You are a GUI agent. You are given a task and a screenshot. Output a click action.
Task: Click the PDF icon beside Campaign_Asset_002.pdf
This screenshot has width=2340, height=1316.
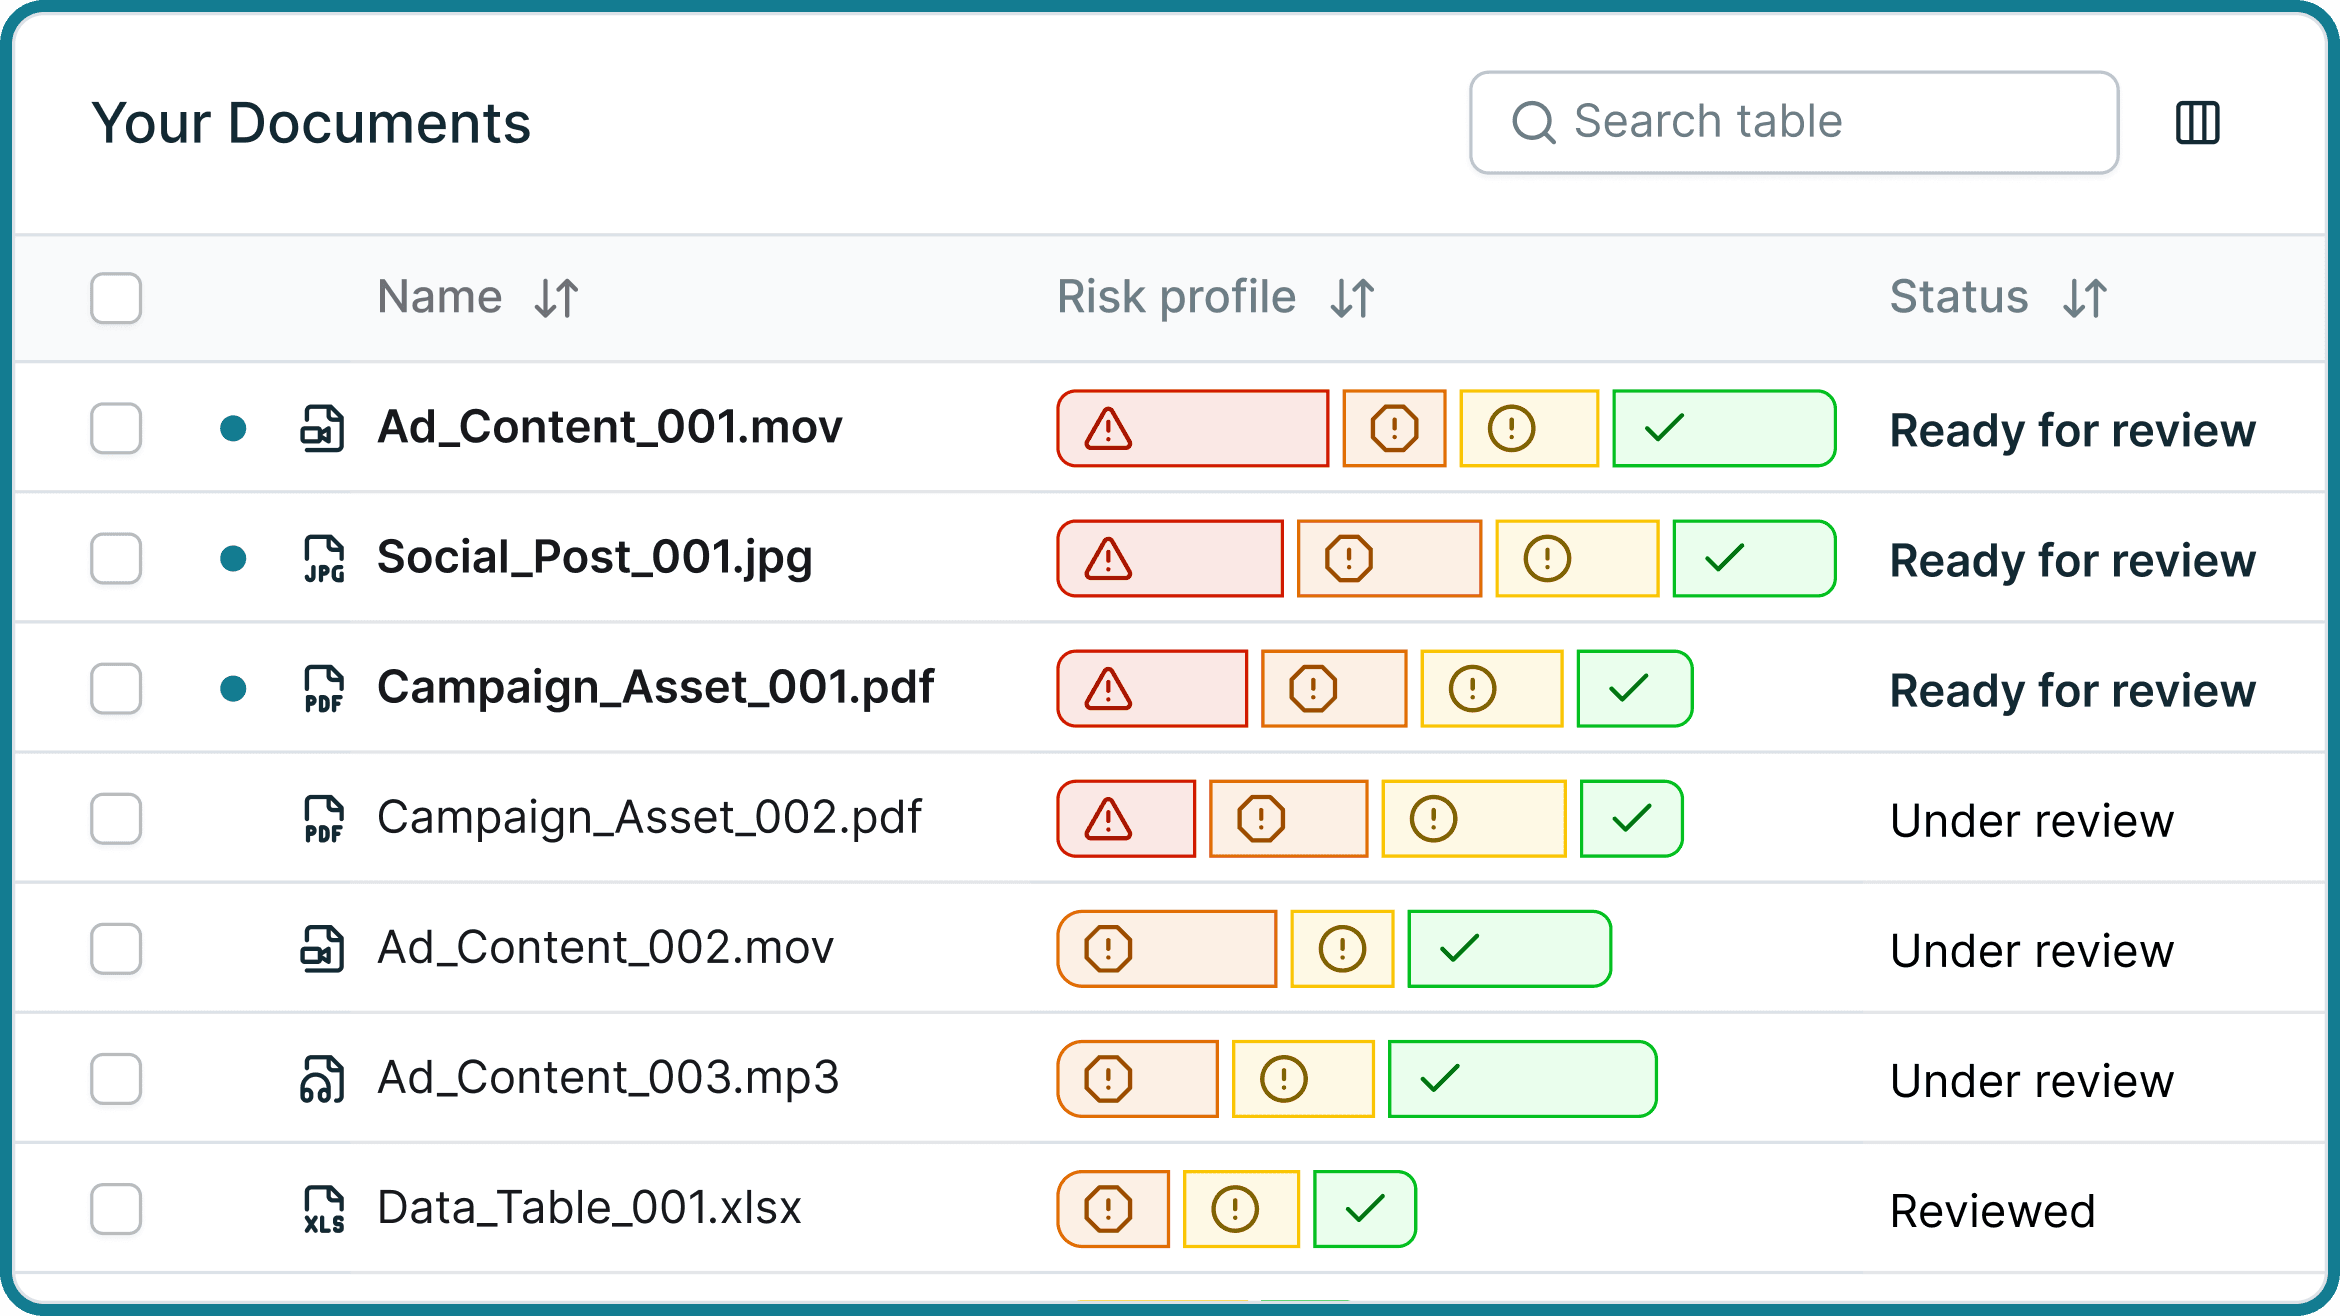[x=323, y=819]
